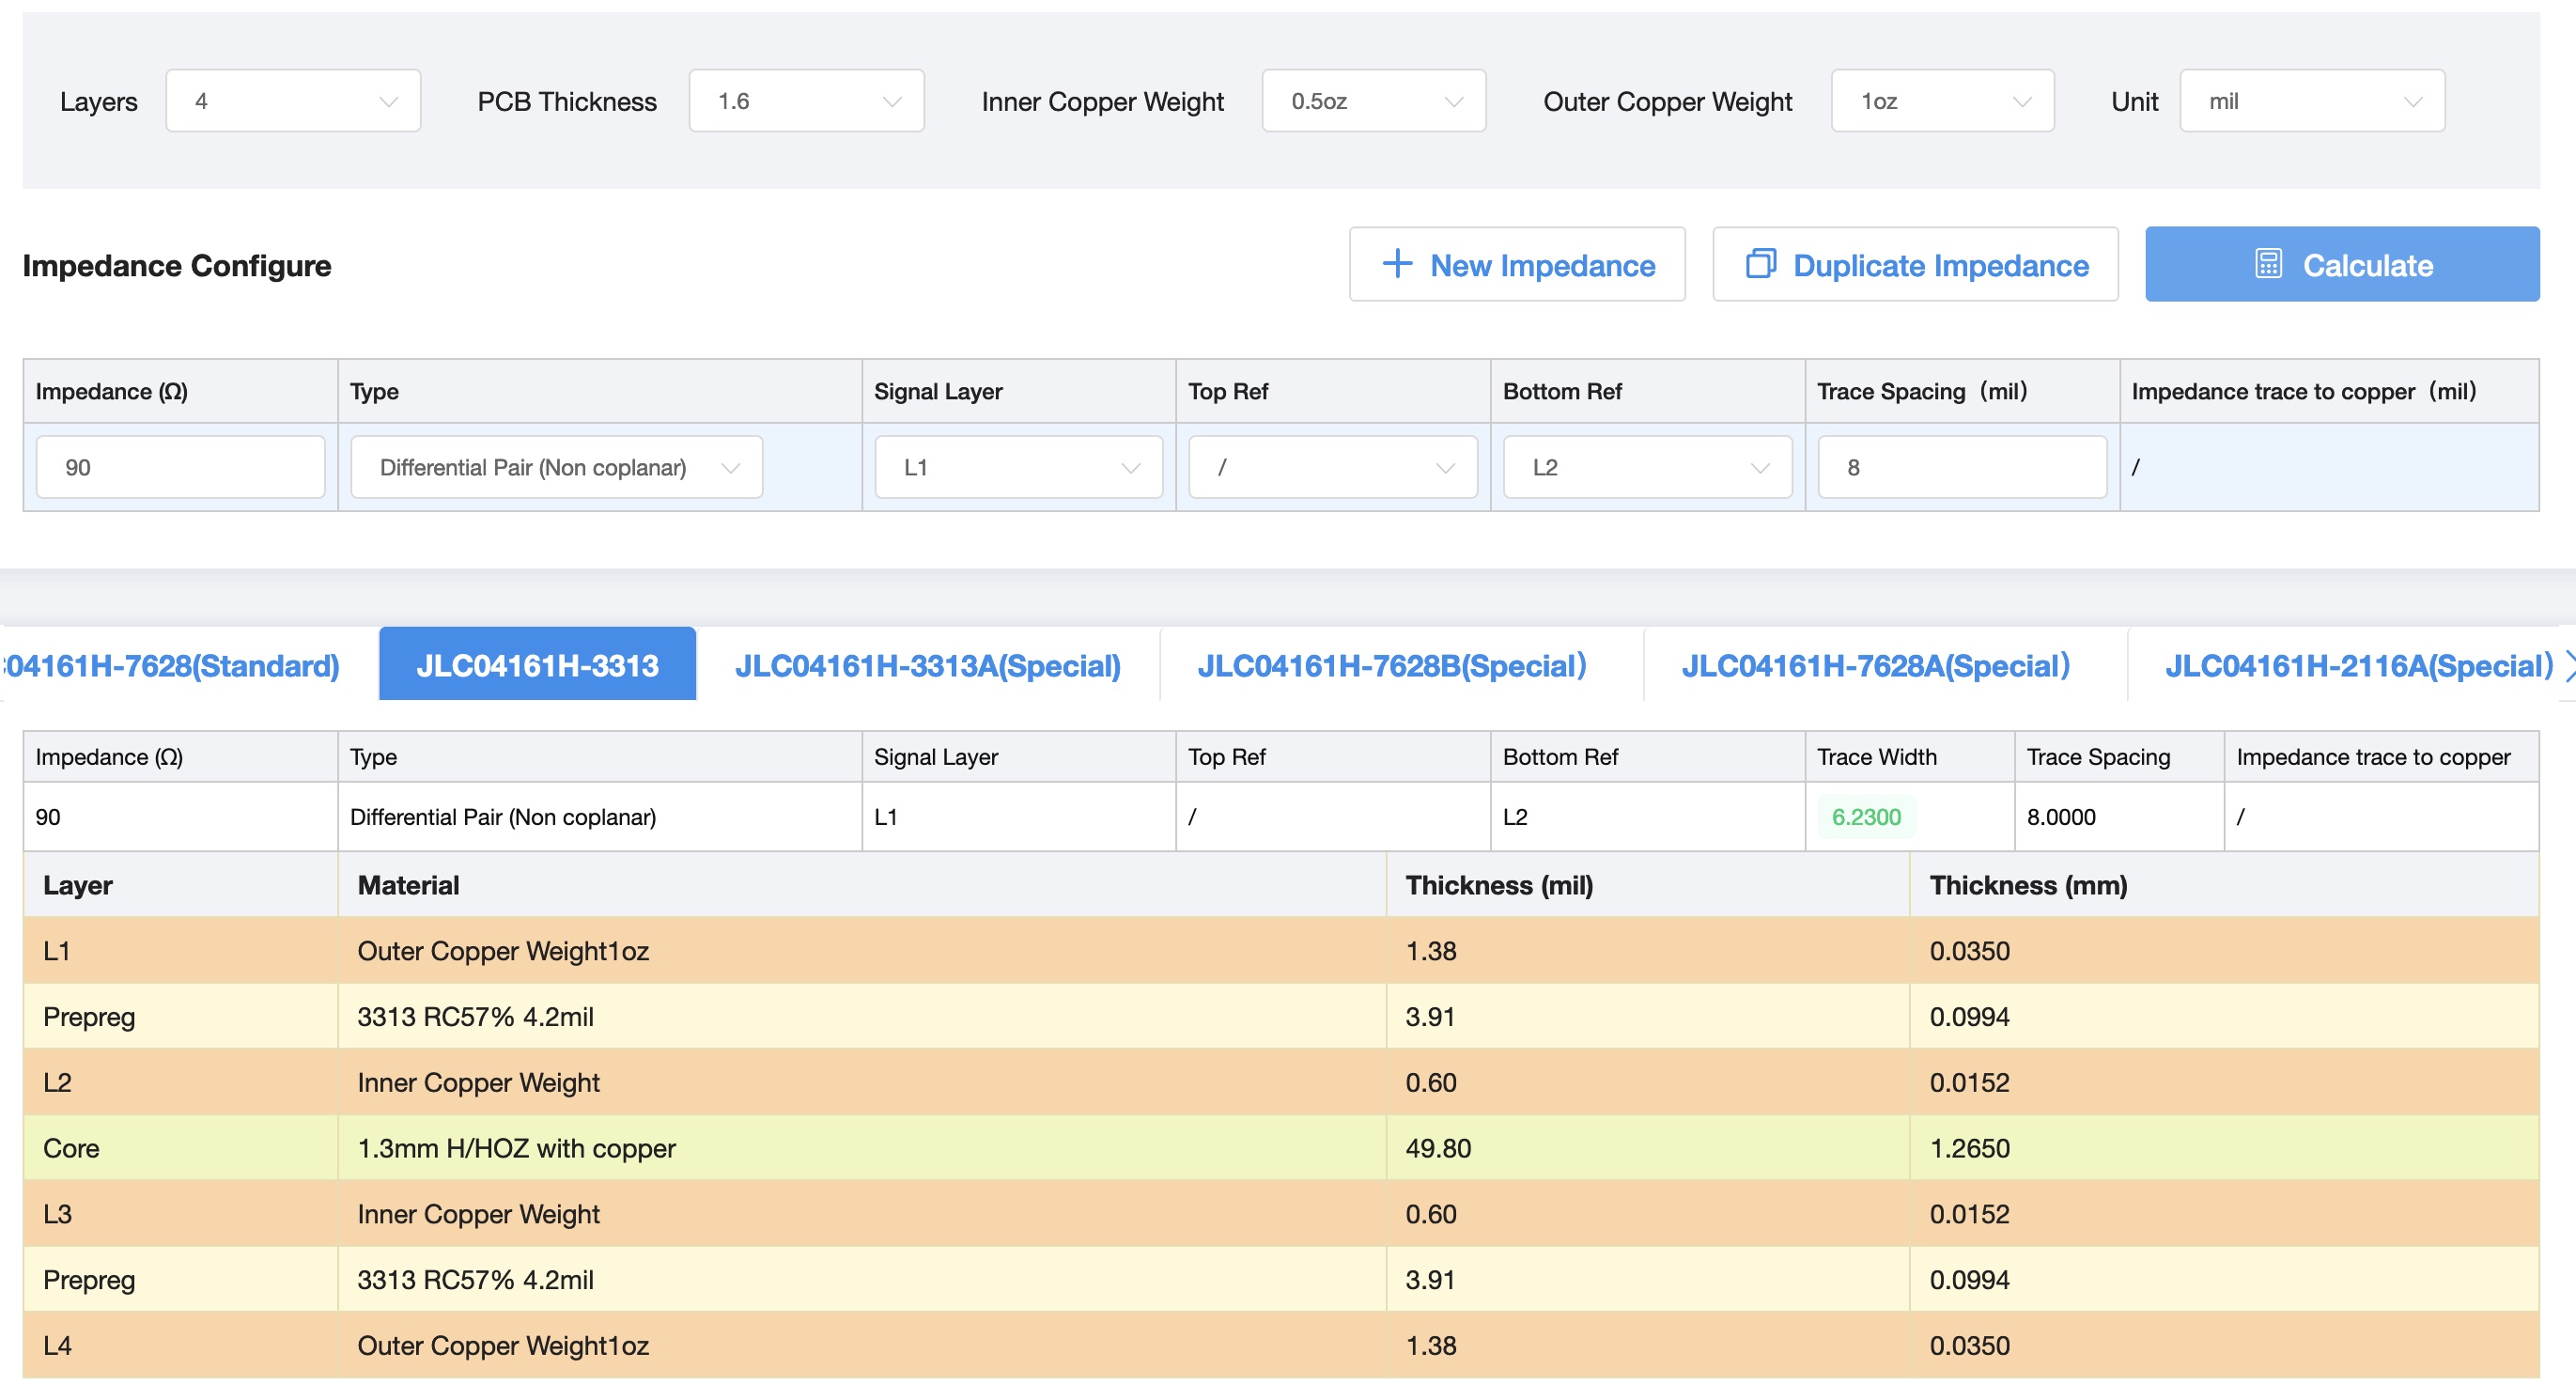Image resolution: width=2576 pixels, height=1400 pixels.
Task: Switch to JLC04161H-7628B(Special) tab
Action: tap(1391, 665)
